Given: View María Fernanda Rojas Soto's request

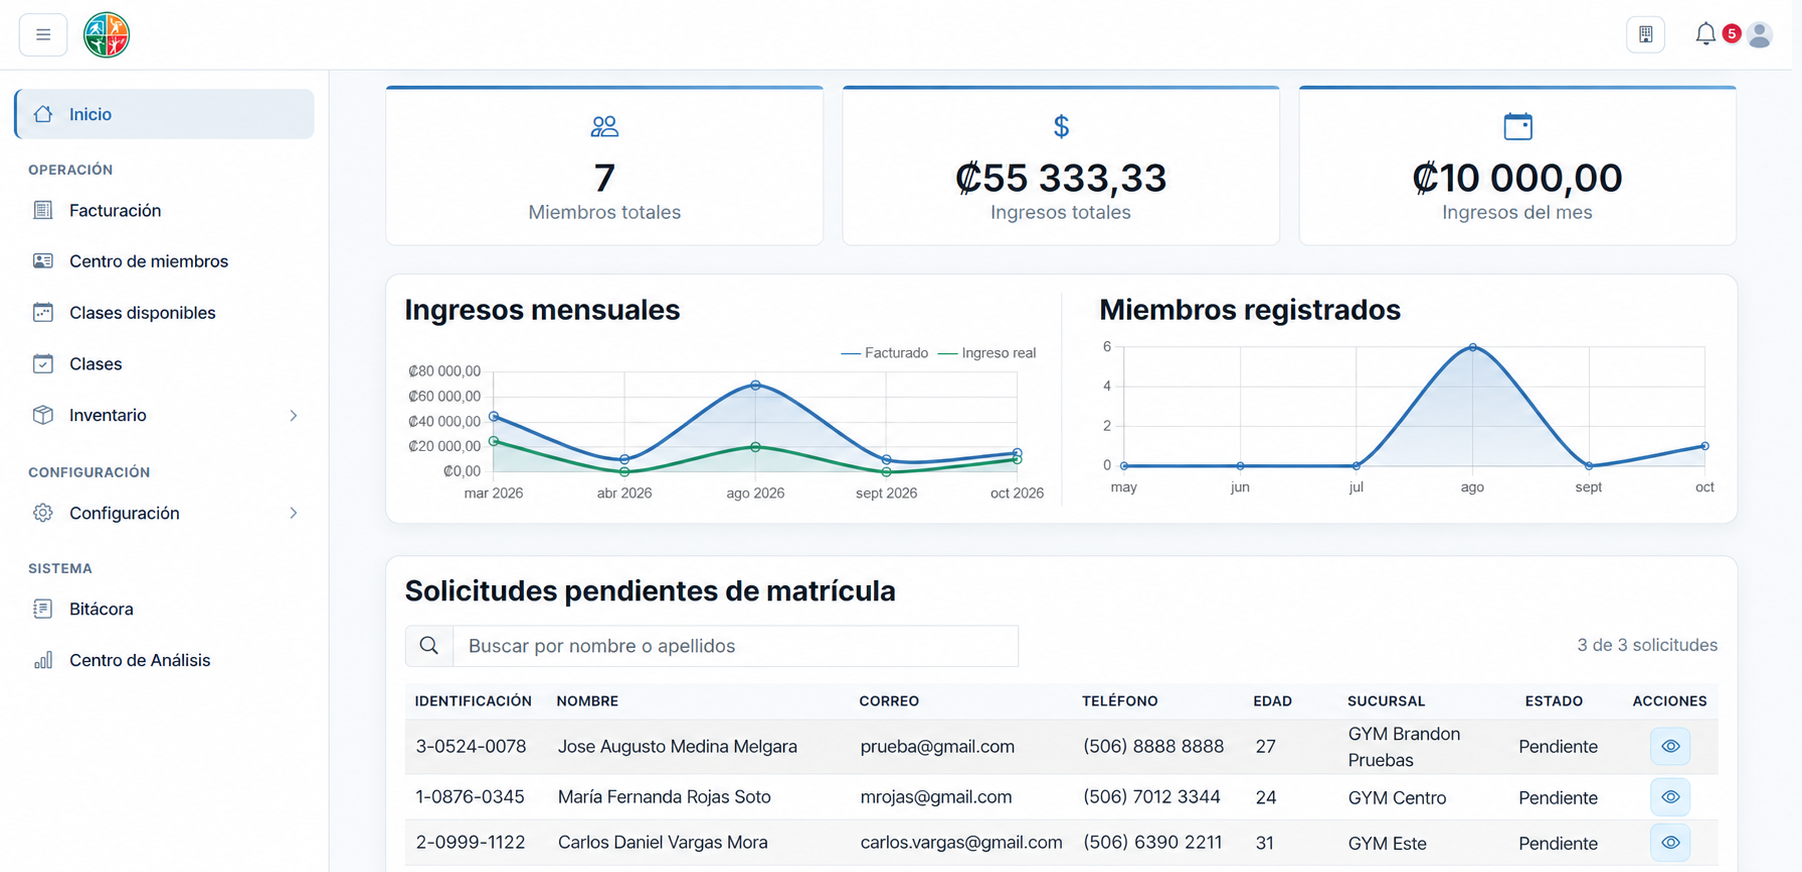Looking at the screenshot, I should (x=1670, y=797).
